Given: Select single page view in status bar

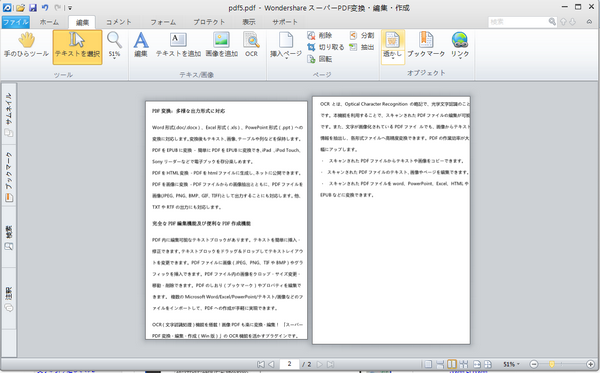Looking at the screenshot, I should [x=428, y=364].
